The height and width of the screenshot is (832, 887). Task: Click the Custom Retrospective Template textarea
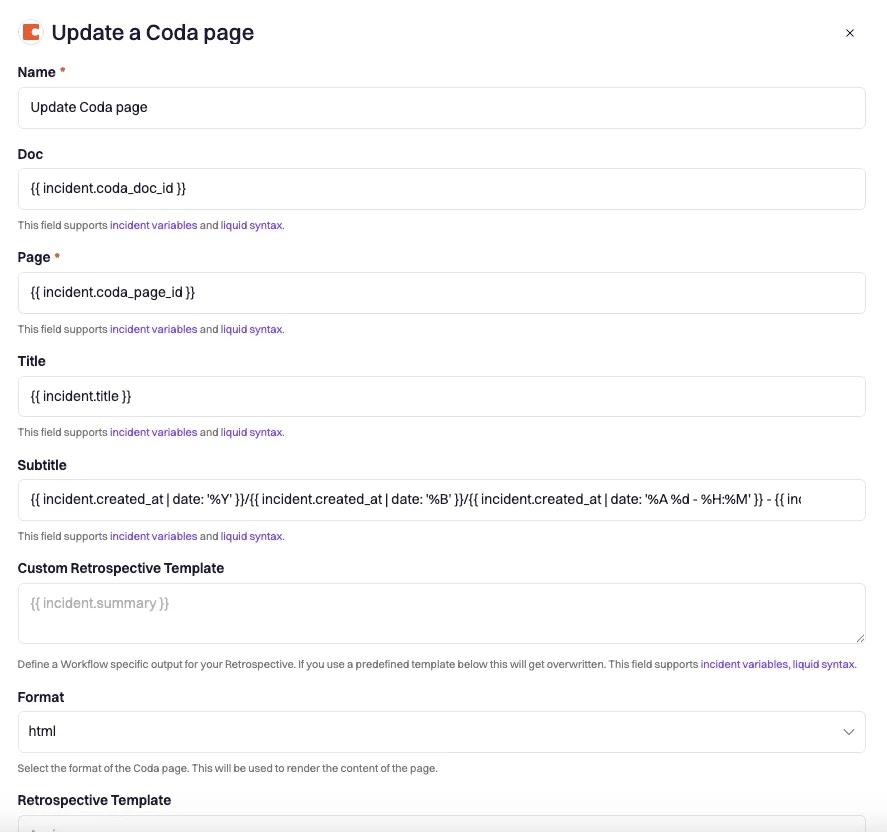[x=441, y=614]
